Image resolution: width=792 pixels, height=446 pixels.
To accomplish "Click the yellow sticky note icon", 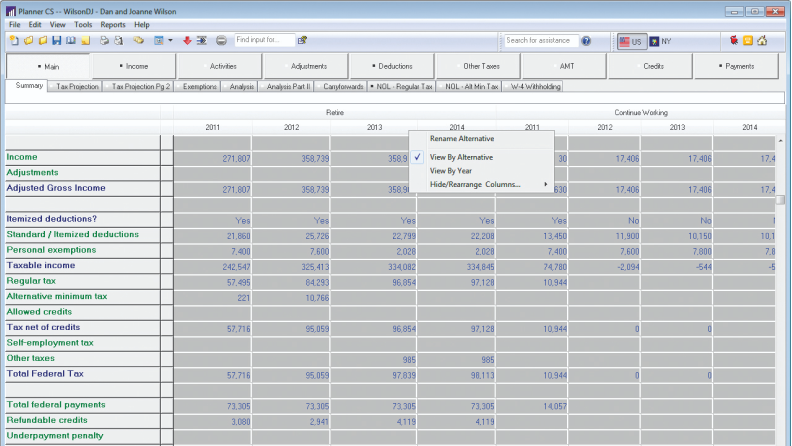I will tap(85, 40).
